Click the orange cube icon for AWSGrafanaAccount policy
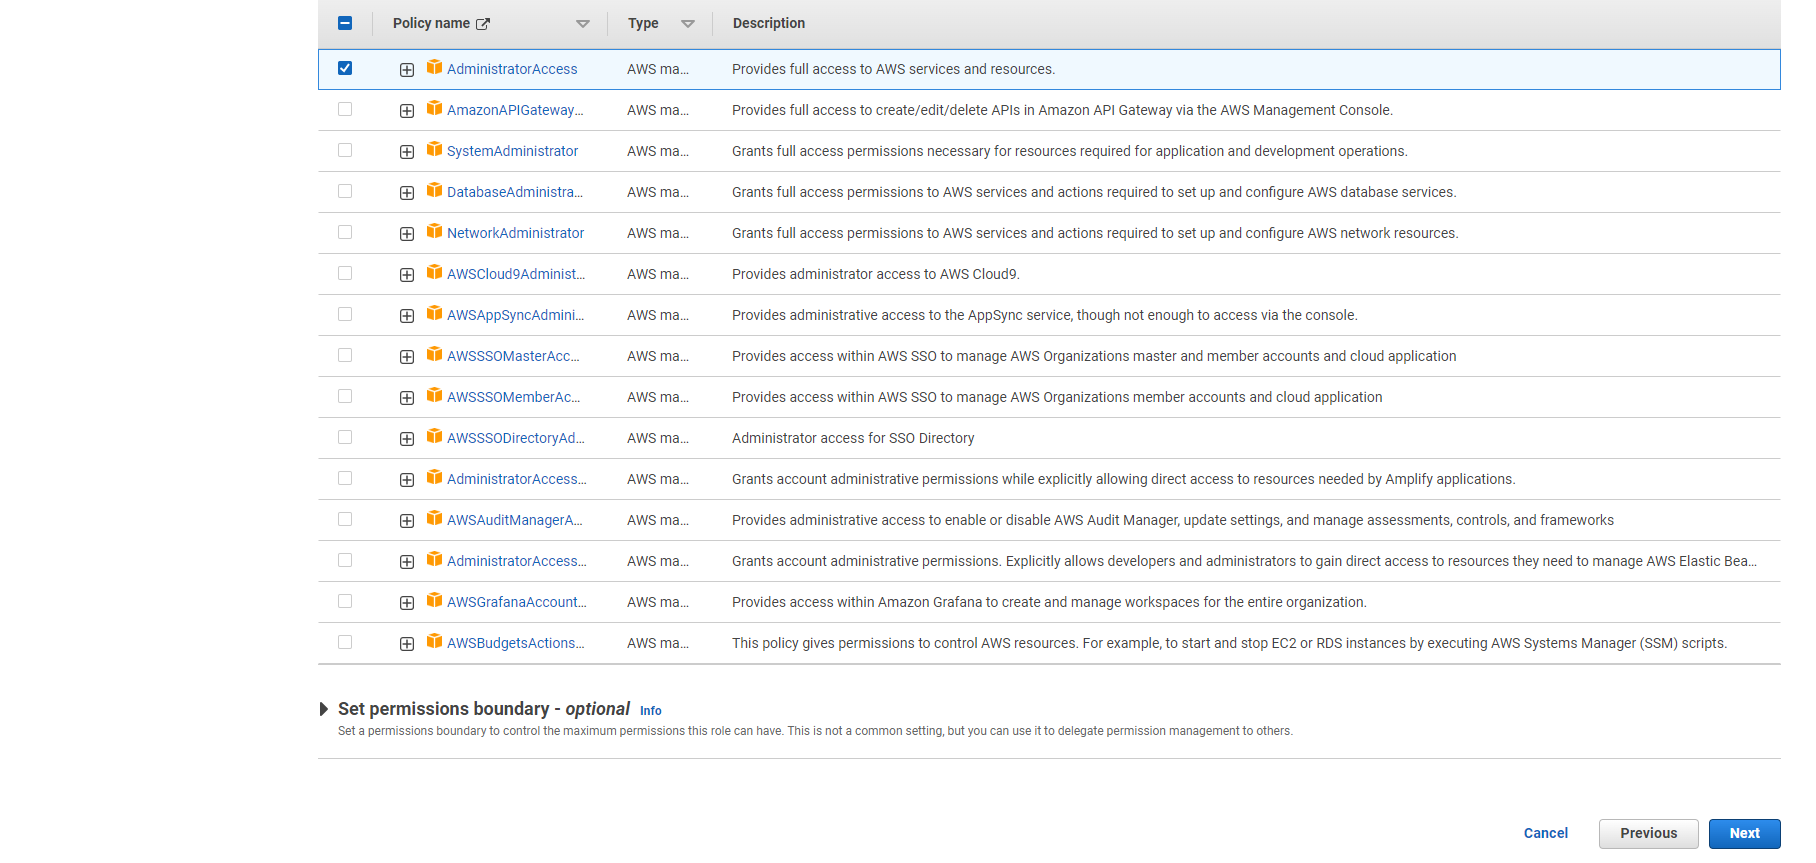Image resolution: width=1816 pixels, height=863 pixels. click(x=434, y=601)
